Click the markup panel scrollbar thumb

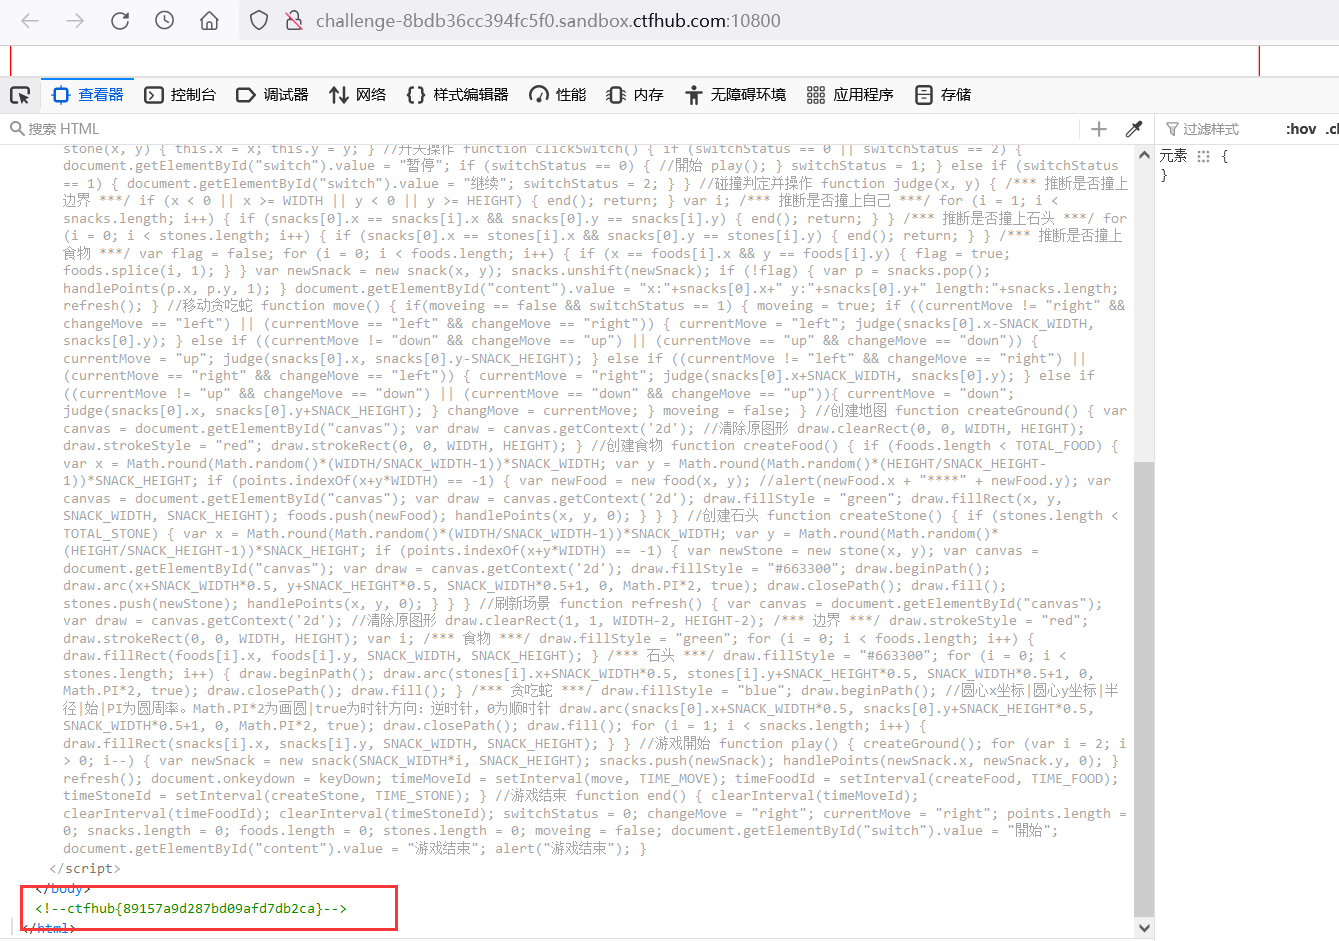pos(1144,689)
